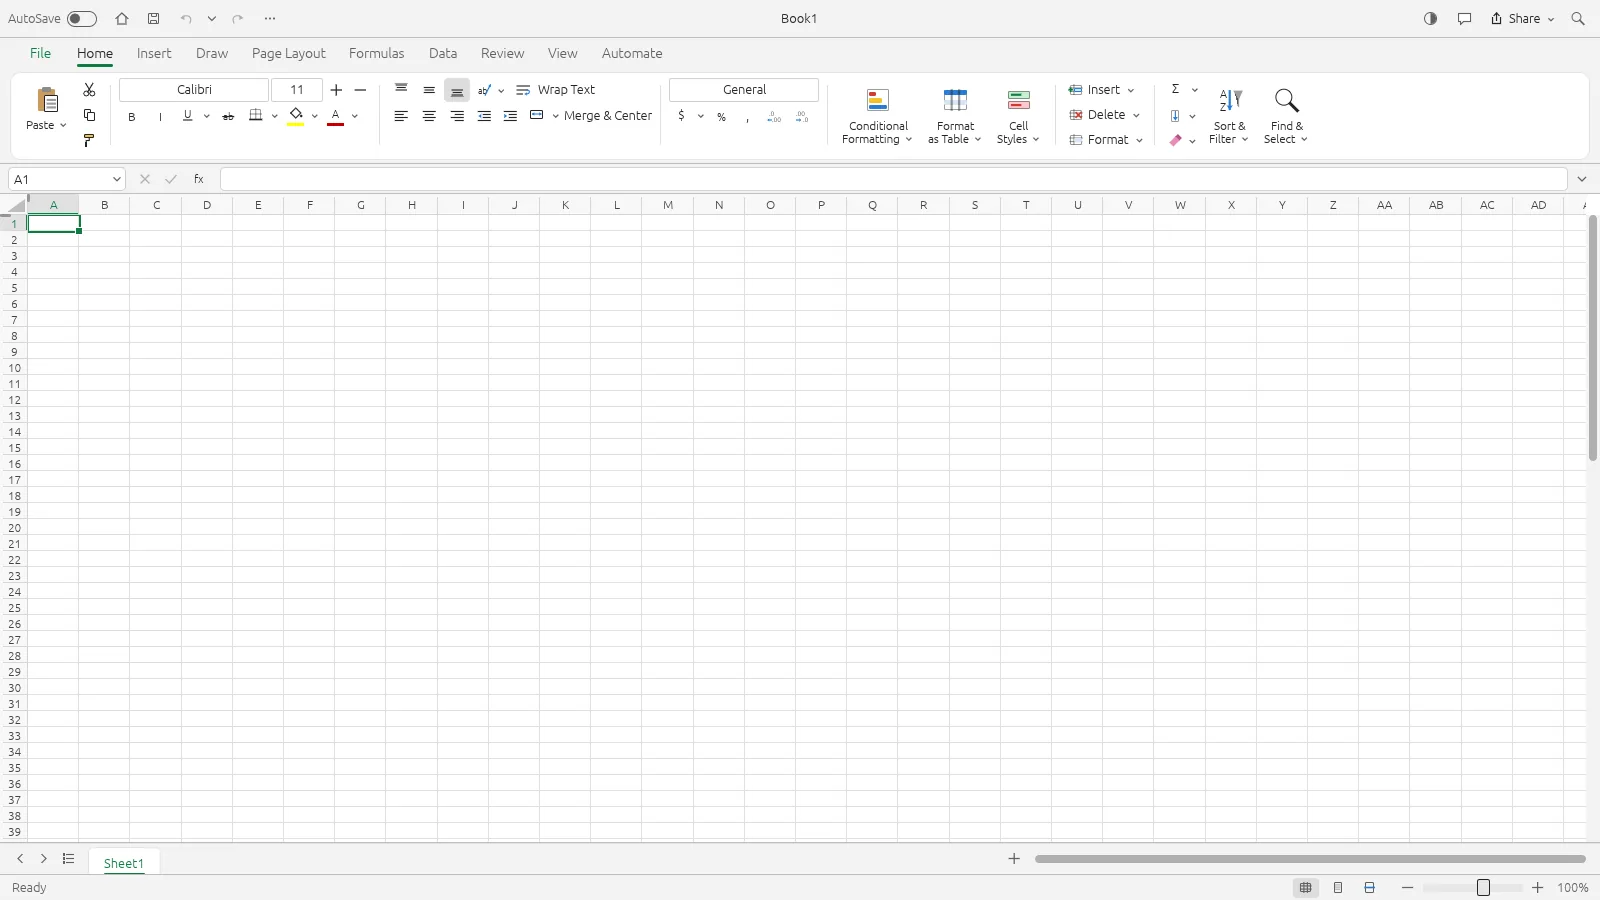Click the search magnifier in title bar
The image size is (1600, 900).
[1578, 18]
